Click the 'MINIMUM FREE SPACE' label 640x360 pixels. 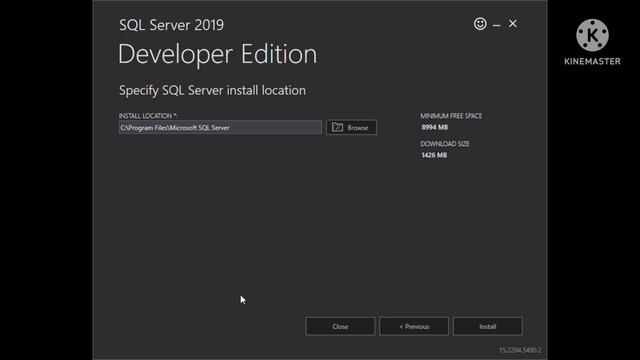[x=451, y=116]
